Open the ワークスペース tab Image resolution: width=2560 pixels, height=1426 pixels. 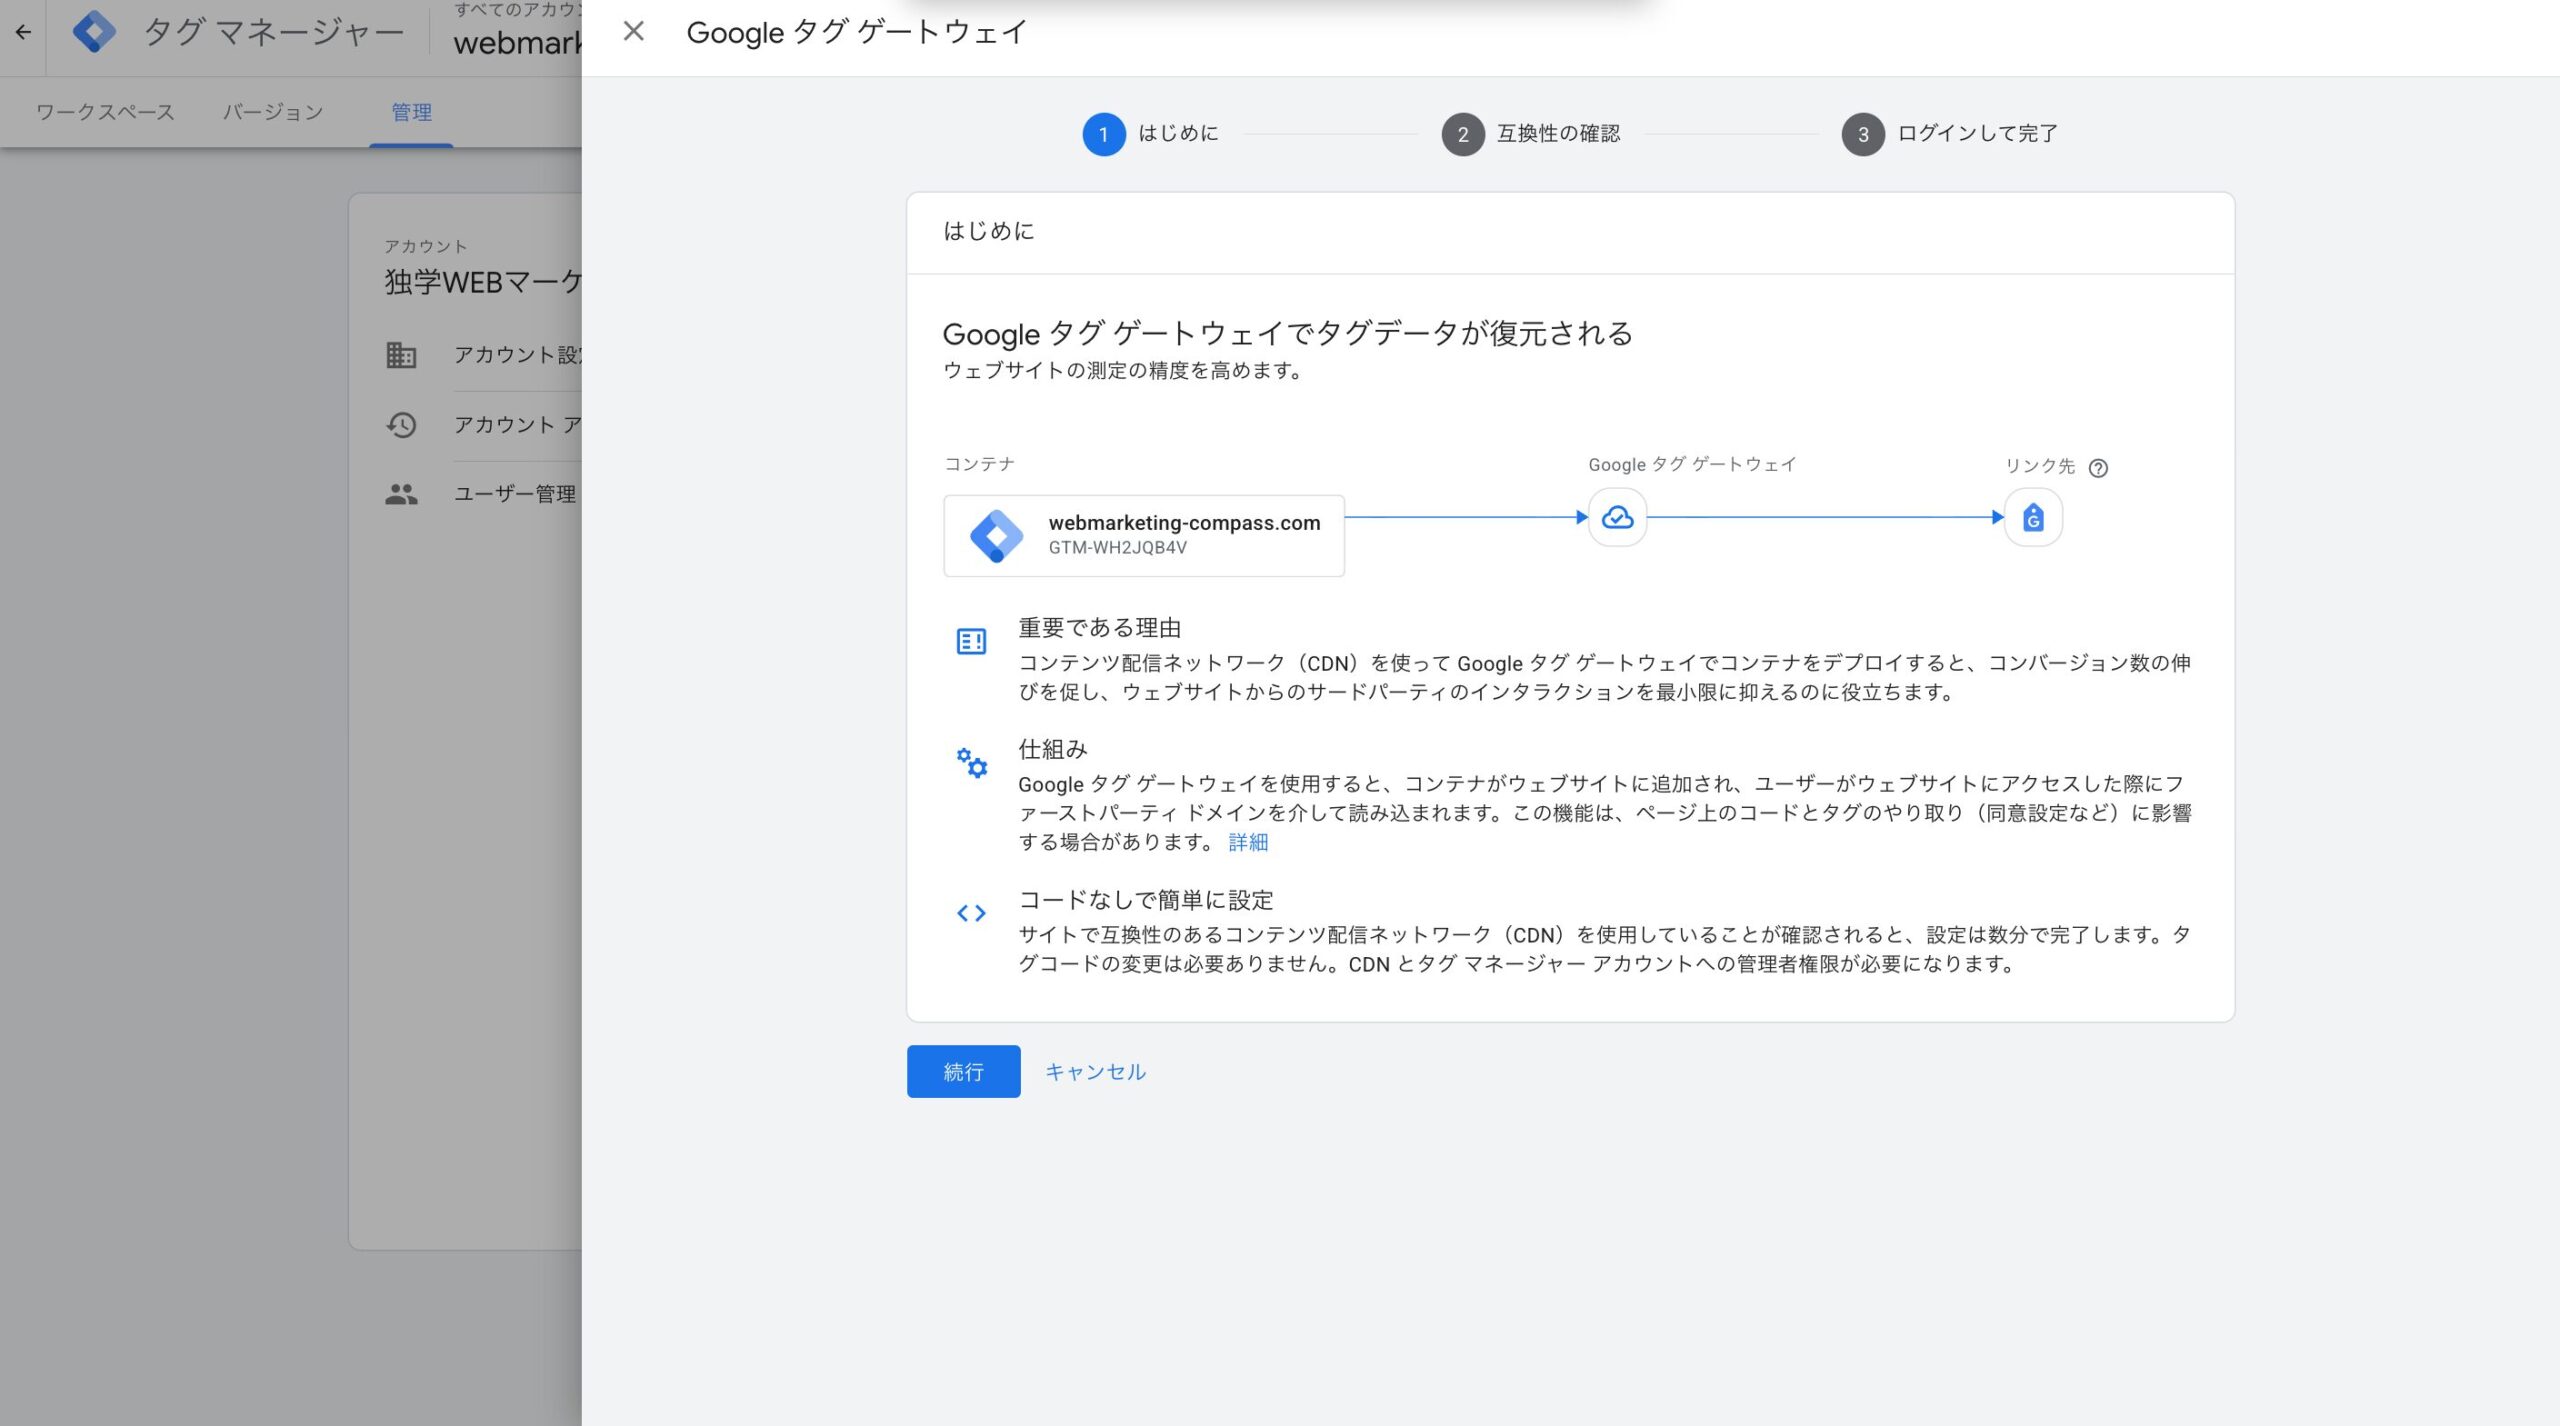(x=105, y=112)
